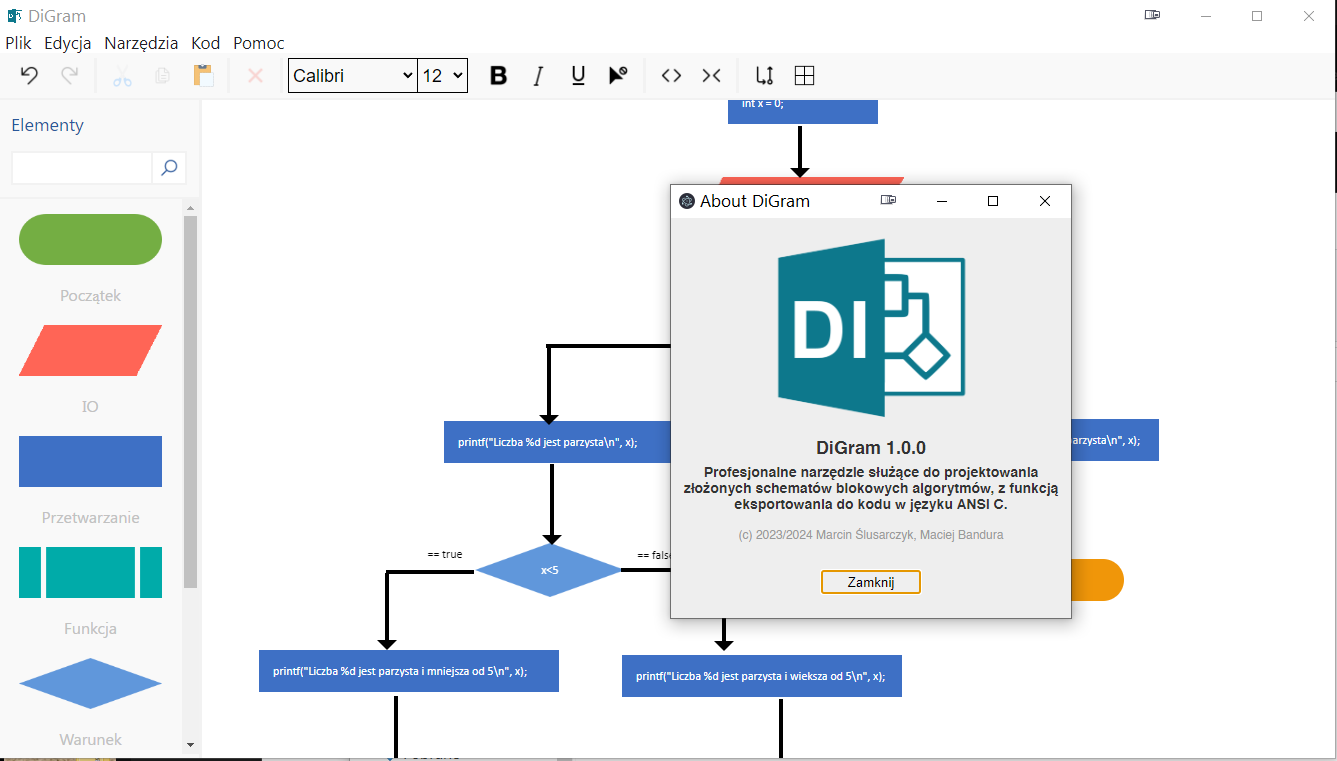Toggle Italic formatting

coord(538,76)
